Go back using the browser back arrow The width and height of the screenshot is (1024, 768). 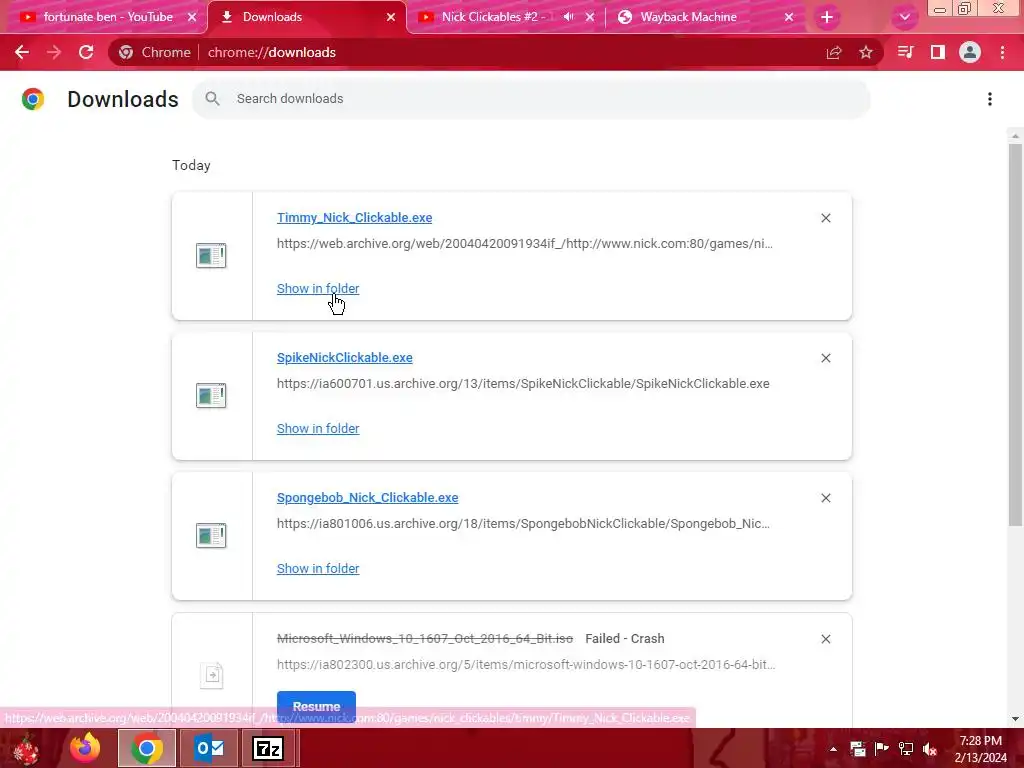(x=22, y=52)
